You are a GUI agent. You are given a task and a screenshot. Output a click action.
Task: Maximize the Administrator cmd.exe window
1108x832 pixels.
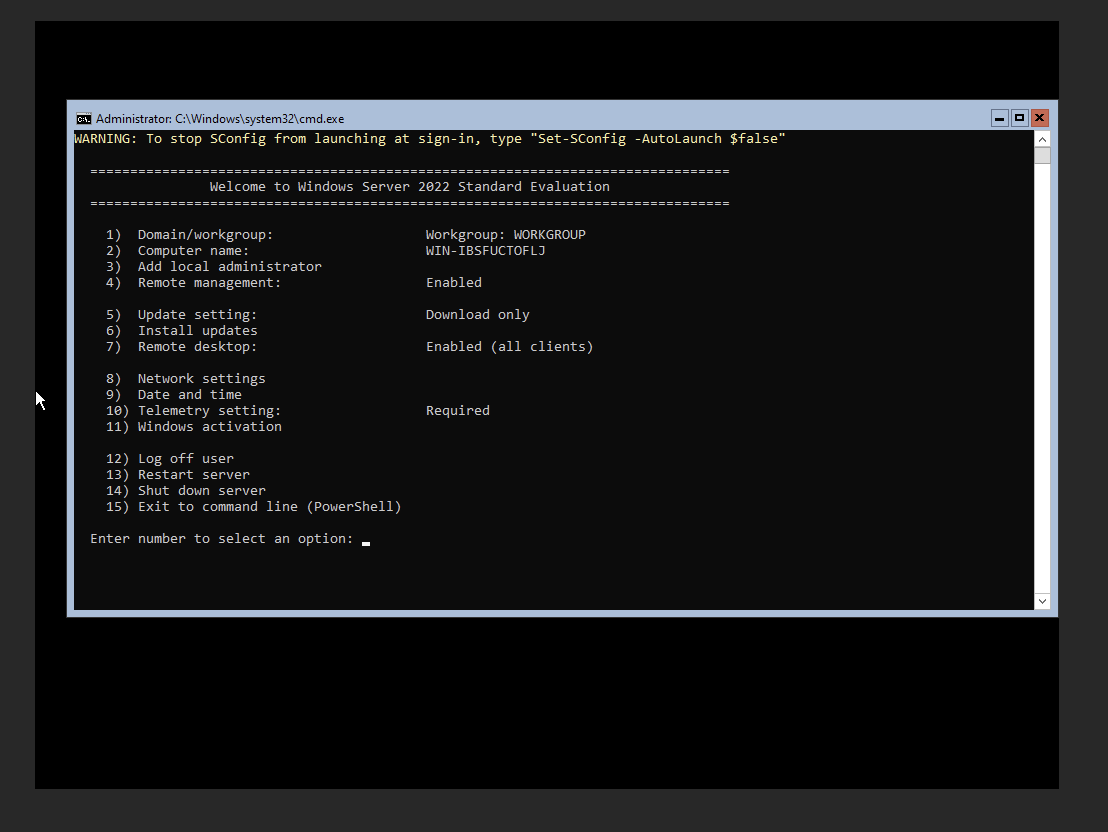pyautogui.click(x=1019, y=118)
